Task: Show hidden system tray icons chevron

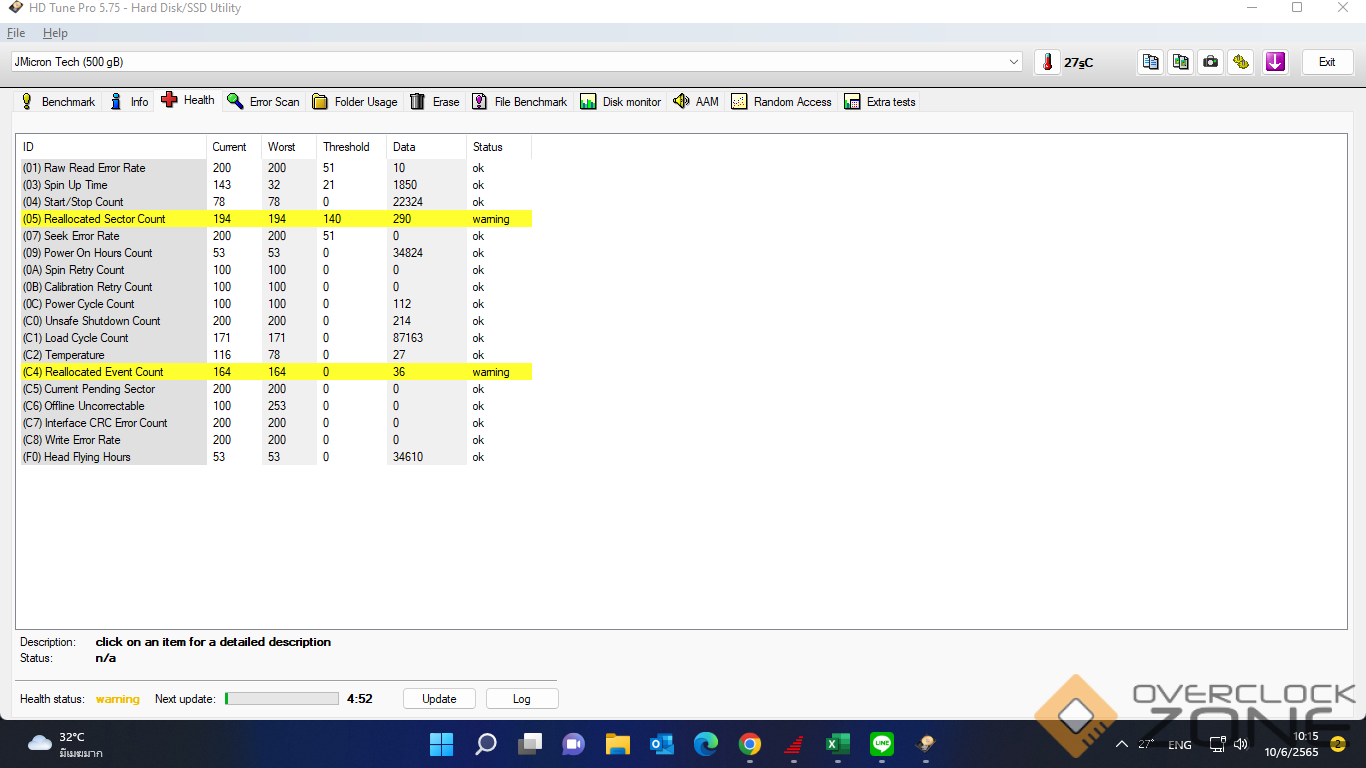Action: coord(1121,744)
